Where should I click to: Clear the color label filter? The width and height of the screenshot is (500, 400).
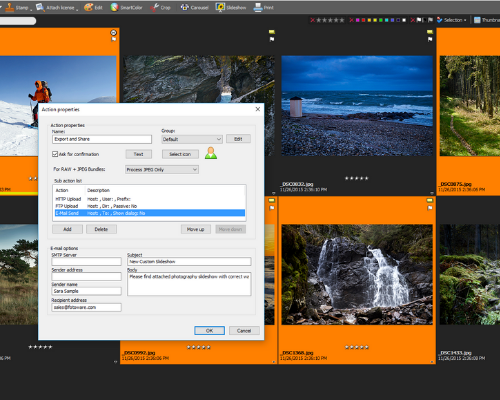tap(351, 20)
